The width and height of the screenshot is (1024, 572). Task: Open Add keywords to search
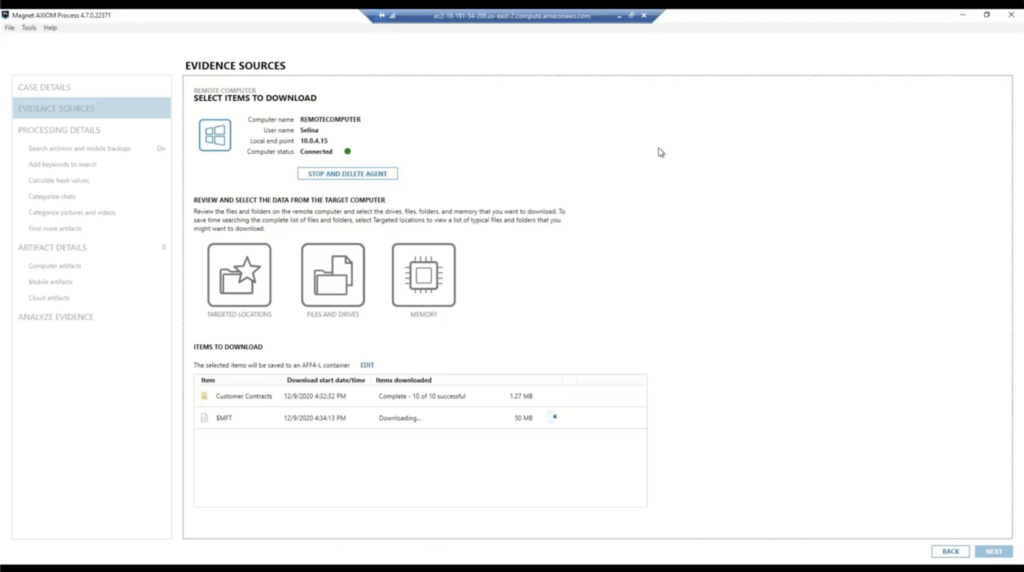click(x=62, y=165)
